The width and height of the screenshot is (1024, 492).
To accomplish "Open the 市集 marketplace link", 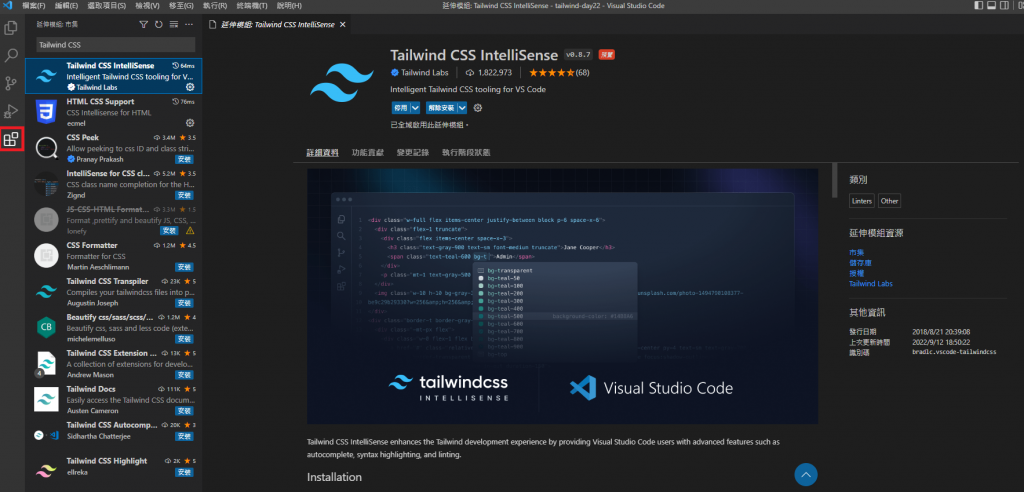I will coord(856,252).
